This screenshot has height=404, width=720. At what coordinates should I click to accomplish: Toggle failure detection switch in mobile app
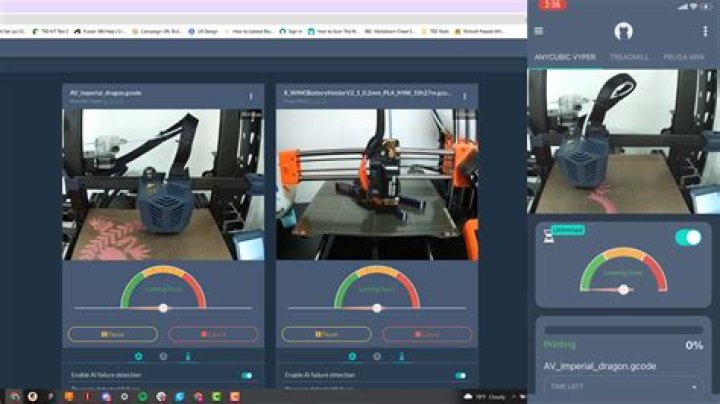point(688,238)
